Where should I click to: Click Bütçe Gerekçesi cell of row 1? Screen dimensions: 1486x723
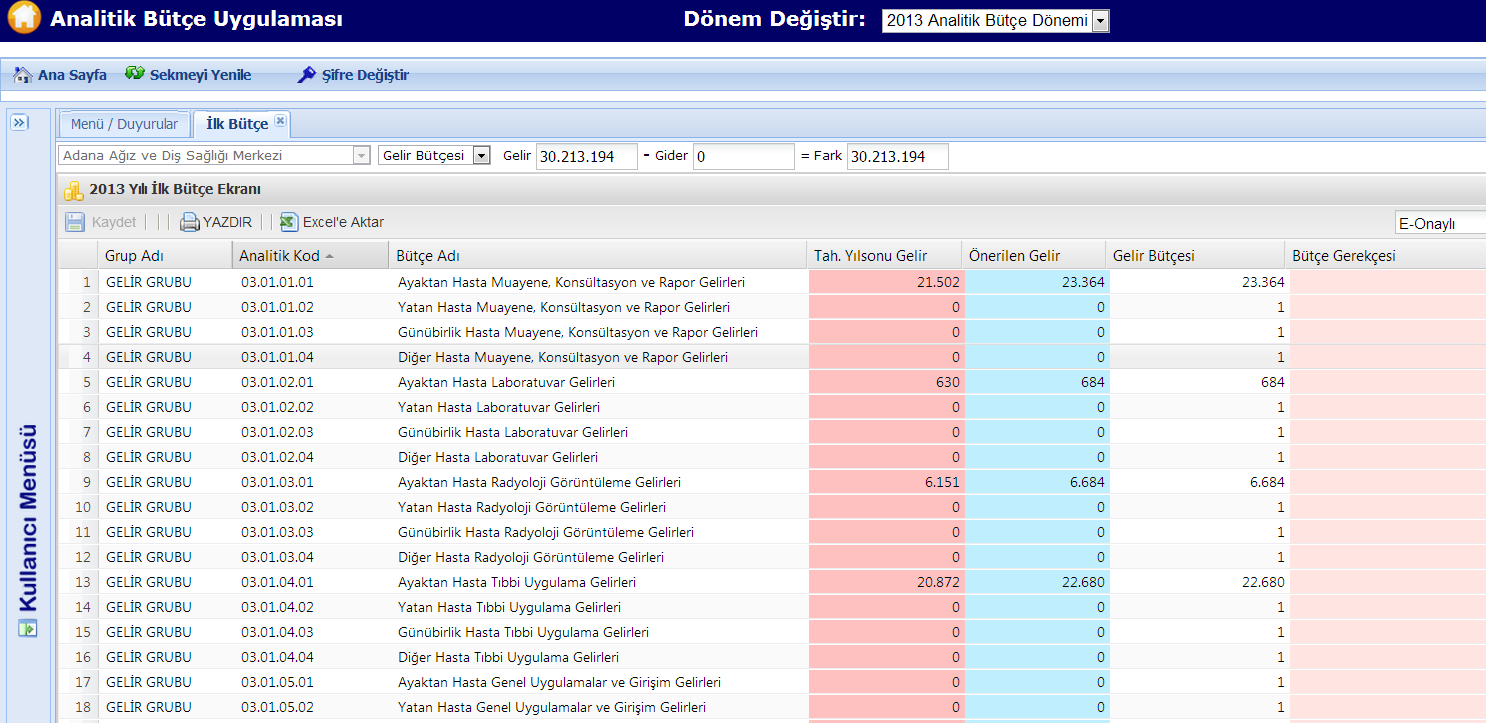pos(1387,282)
